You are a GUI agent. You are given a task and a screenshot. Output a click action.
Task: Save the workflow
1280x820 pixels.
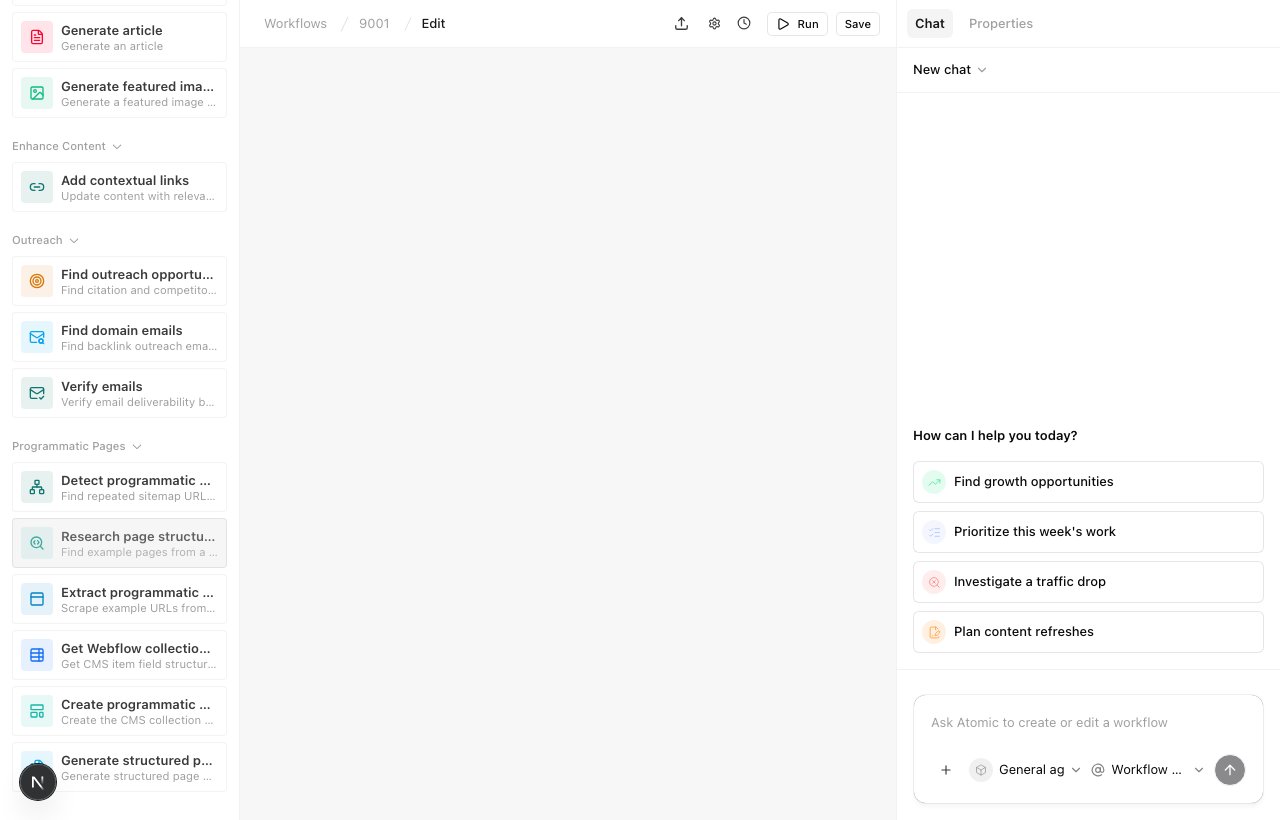click(858, 24)
